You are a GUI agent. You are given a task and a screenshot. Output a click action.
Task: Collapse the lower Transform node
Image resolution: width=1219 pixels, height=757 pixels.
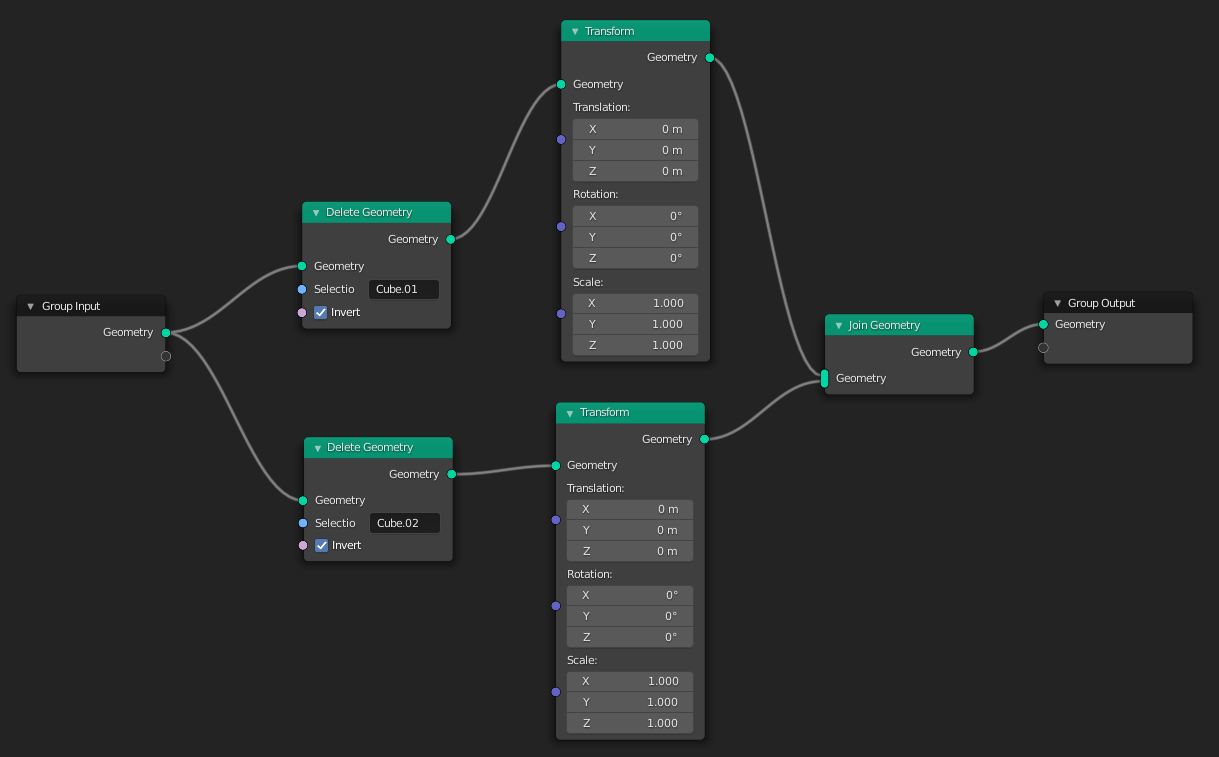coord(570,413)
